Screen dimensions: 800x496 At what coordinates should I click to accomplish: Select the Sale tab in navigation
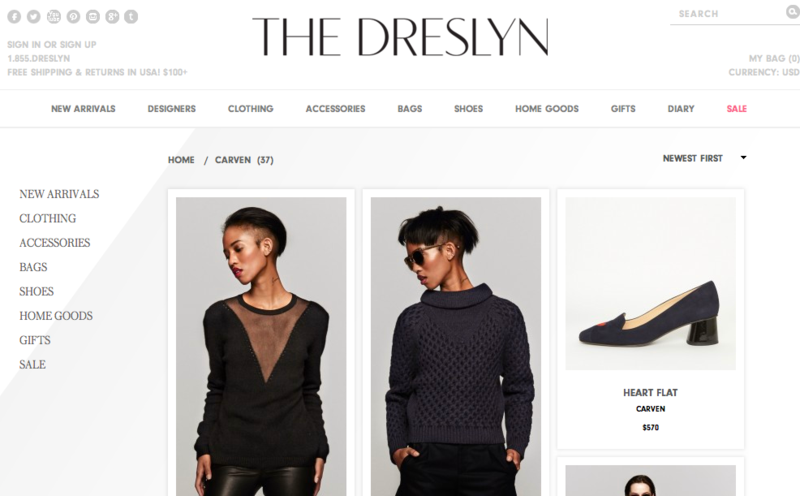[x=736, y=109]
